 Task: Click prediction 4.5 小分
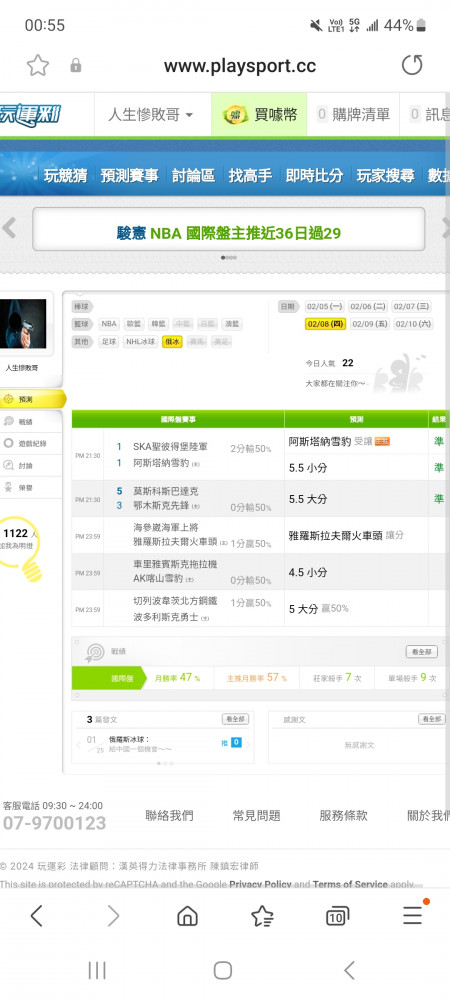coord(308,572)
